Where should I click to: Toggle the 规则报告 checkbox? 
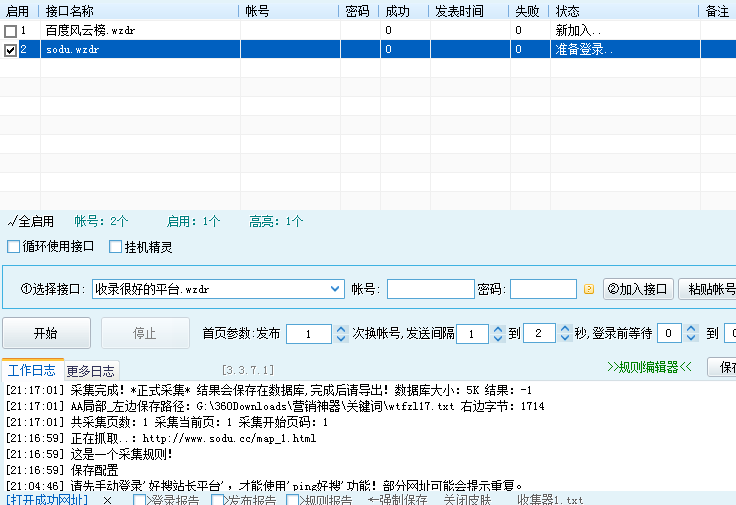coord(292,500)
